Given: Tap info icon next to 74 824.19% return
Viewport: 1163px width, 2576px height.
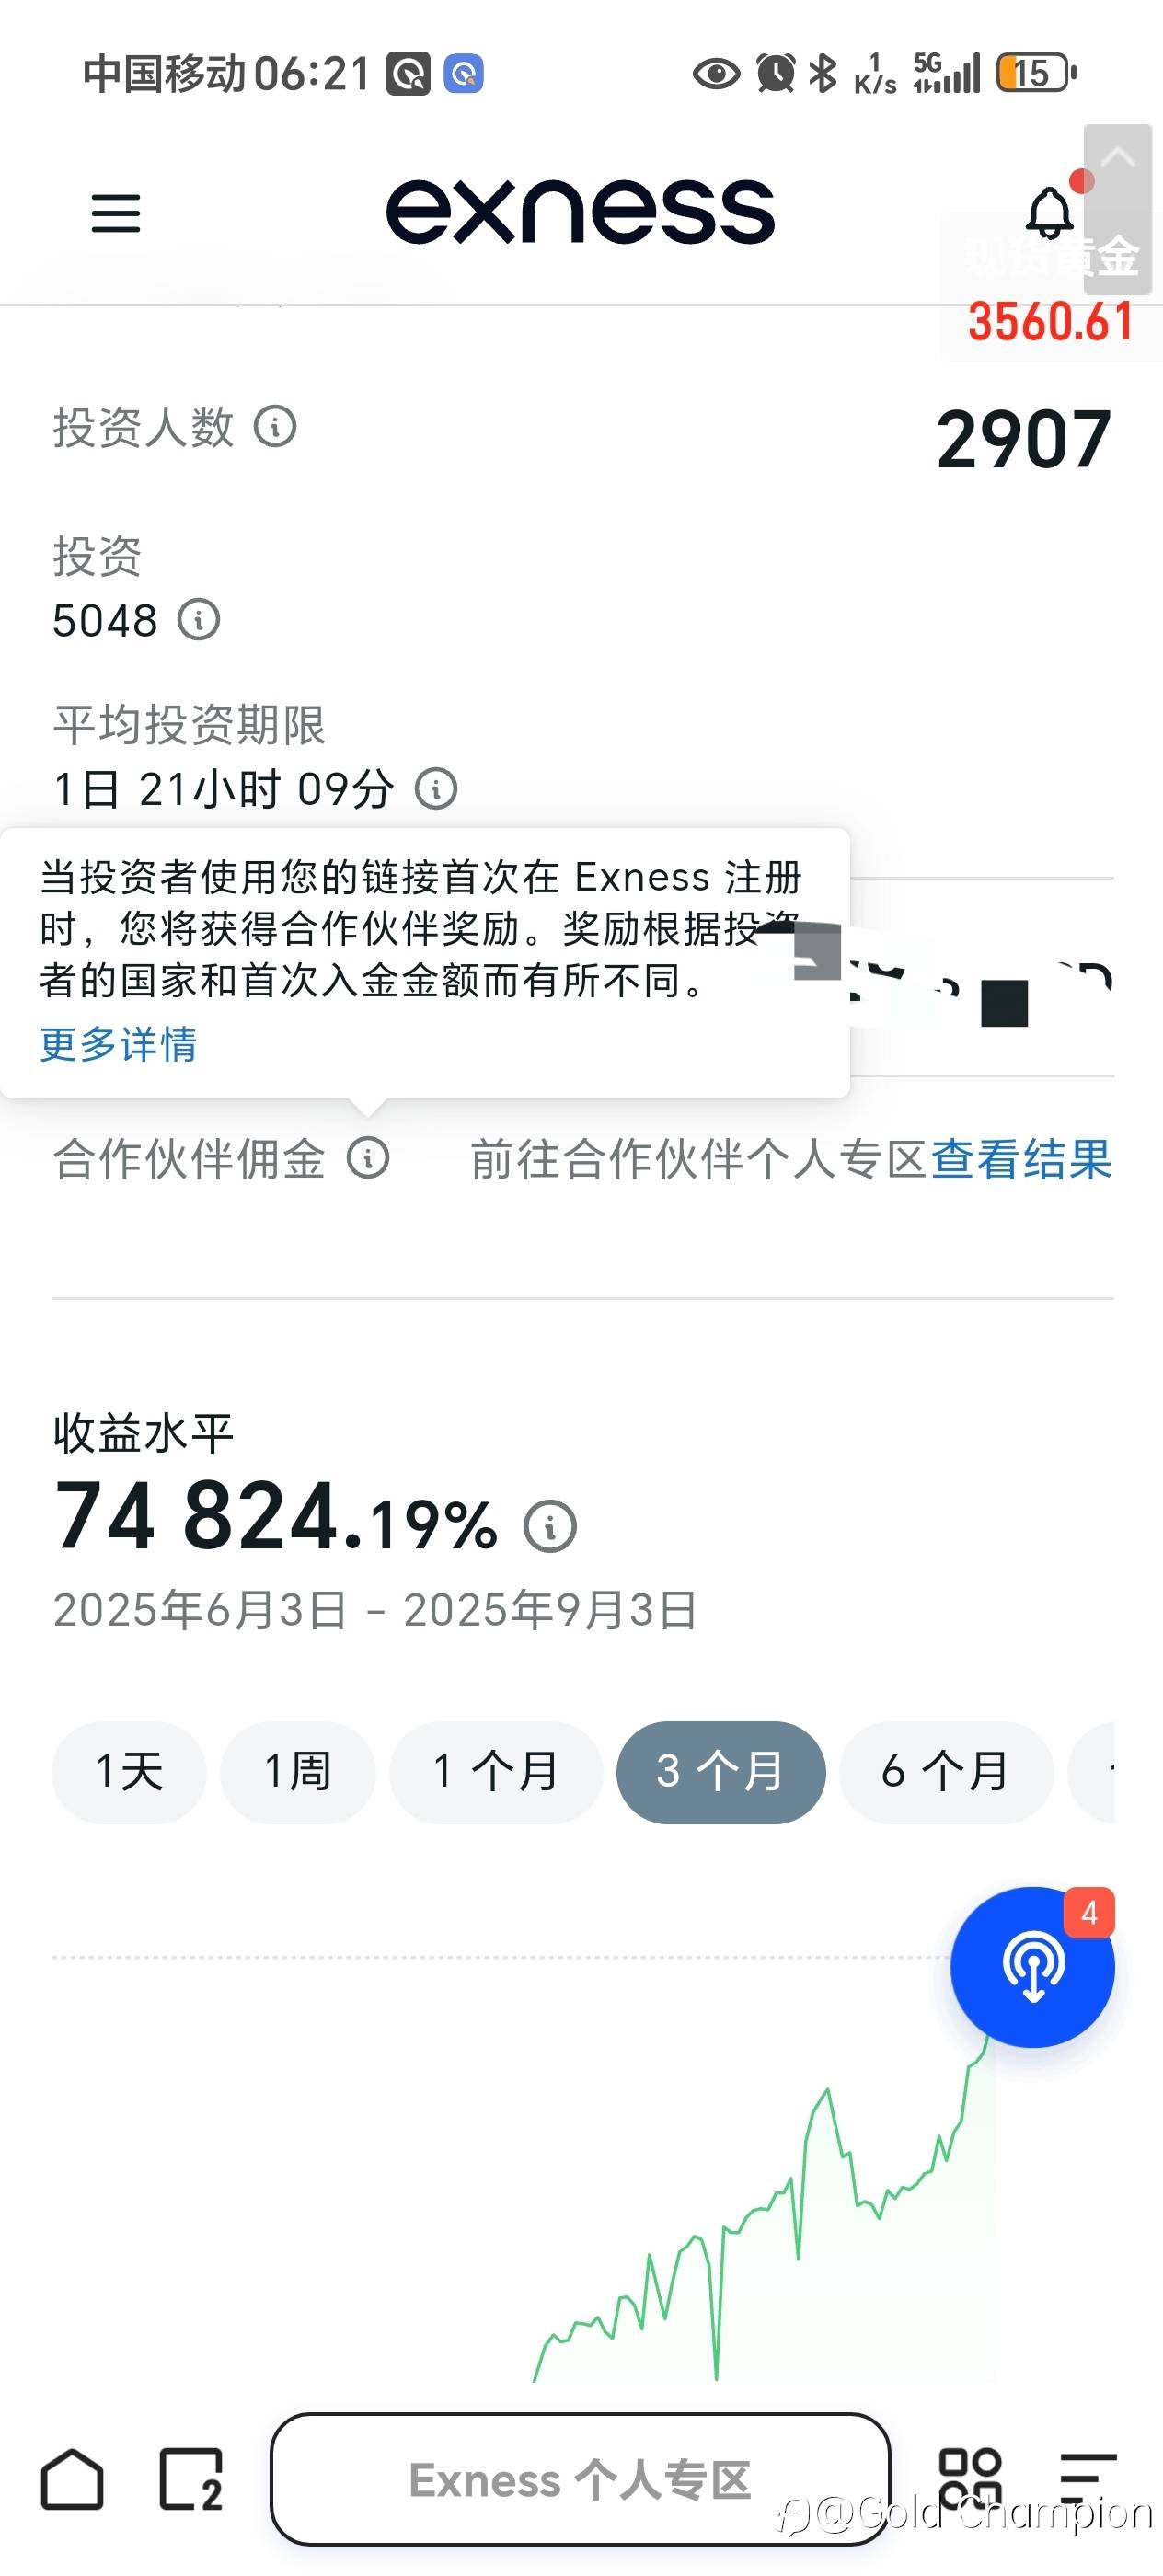Looking at the screenshot, I should [x=550, y=1527].
